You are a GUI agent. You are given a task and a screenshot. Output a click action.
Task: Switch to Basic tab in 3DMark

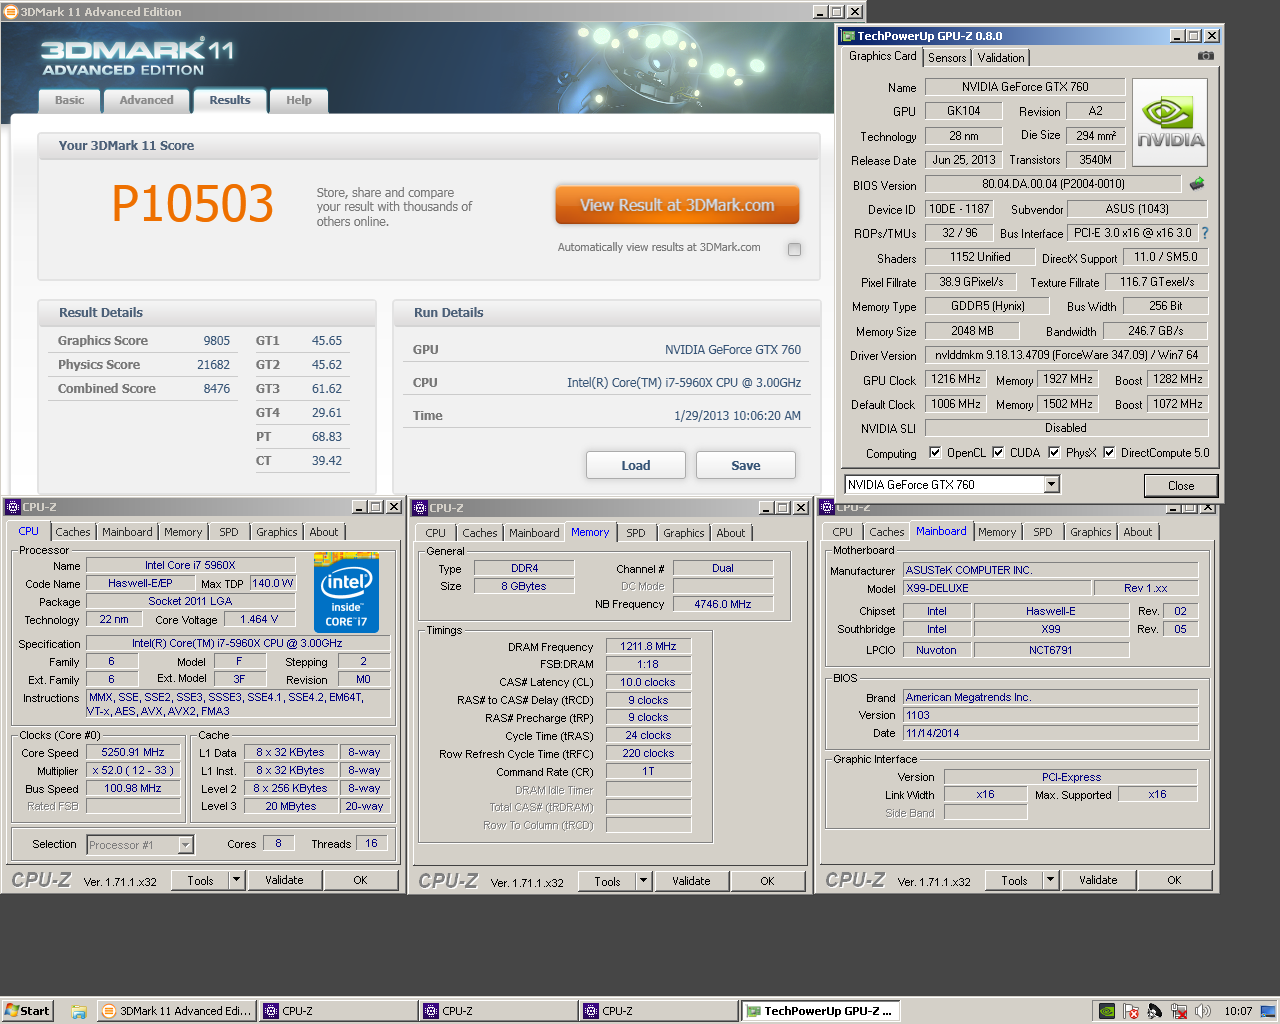pos(69,100)
